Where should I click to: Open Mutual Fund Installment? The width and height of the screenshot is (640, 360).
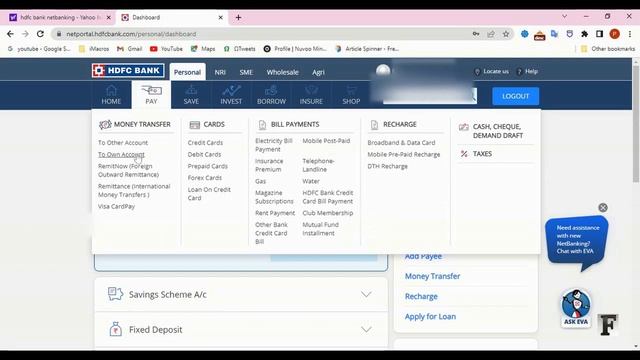point(320,229)
